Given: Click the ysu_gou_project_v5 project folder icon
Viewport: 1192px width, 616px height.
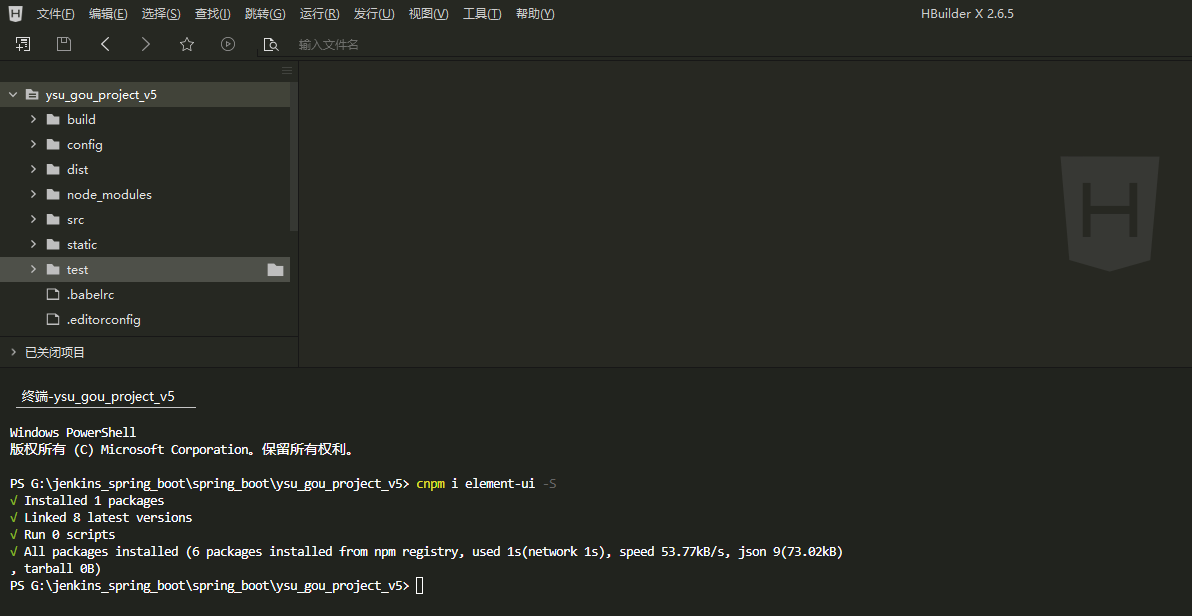Looking at the screenshot, I should coord(32,95).
